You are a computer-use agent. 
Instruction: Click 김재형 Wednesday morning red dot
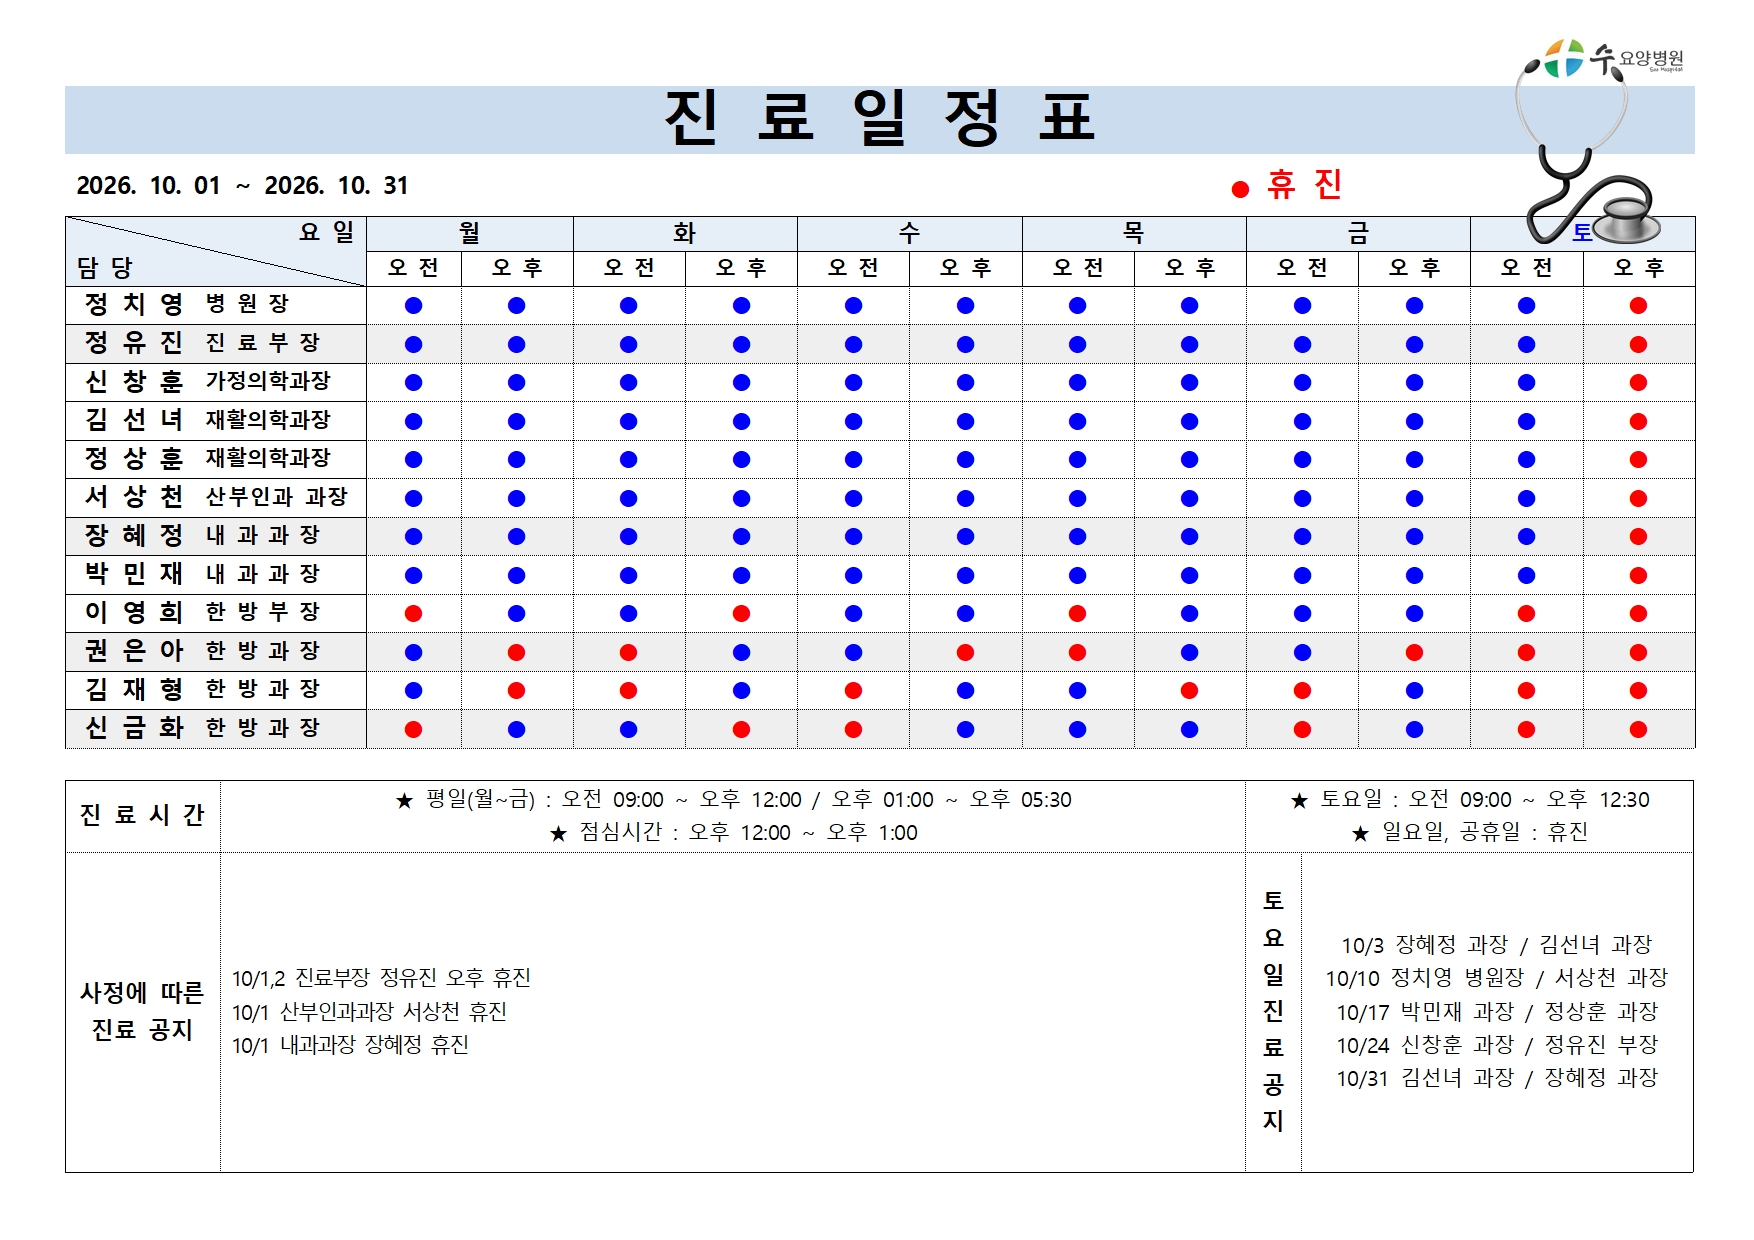pos(853,690)
